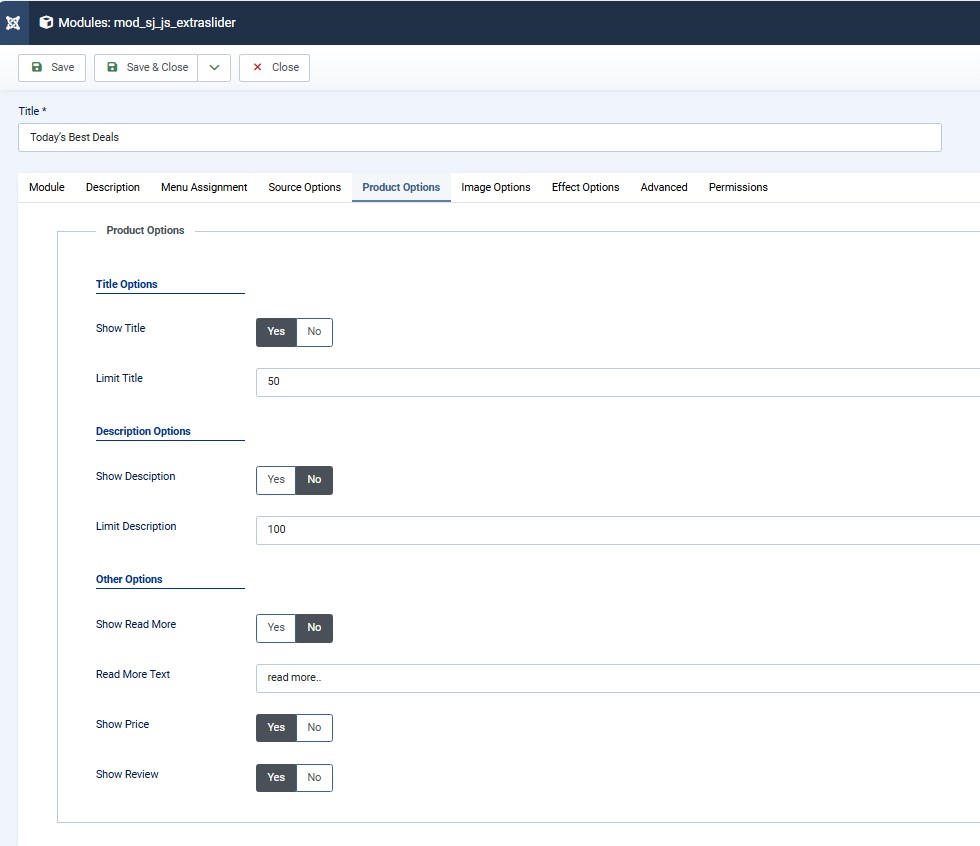Open the Image Options tab

(x=496, y=187)
